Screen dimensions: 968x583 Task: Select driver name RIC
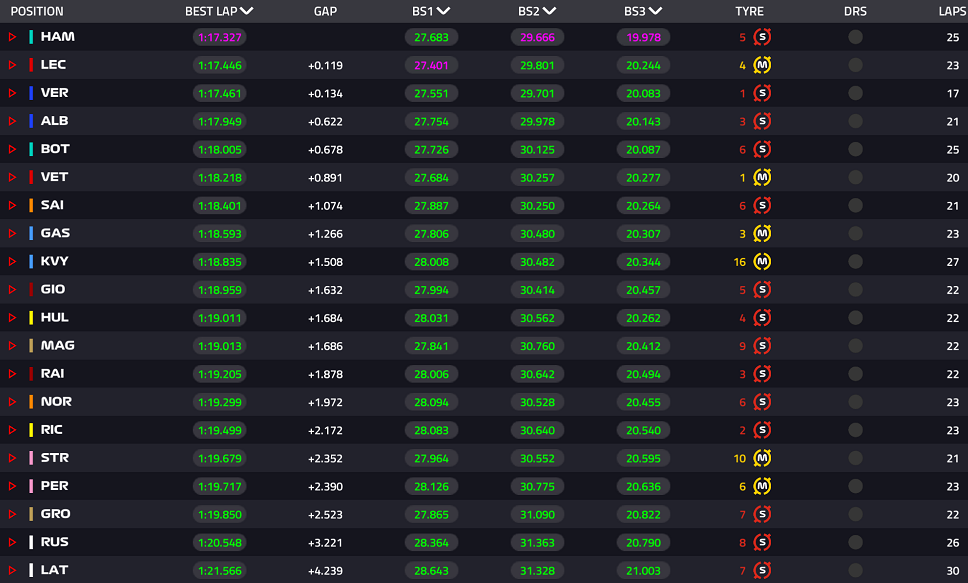pyautogui.click(x=51, y=430)
